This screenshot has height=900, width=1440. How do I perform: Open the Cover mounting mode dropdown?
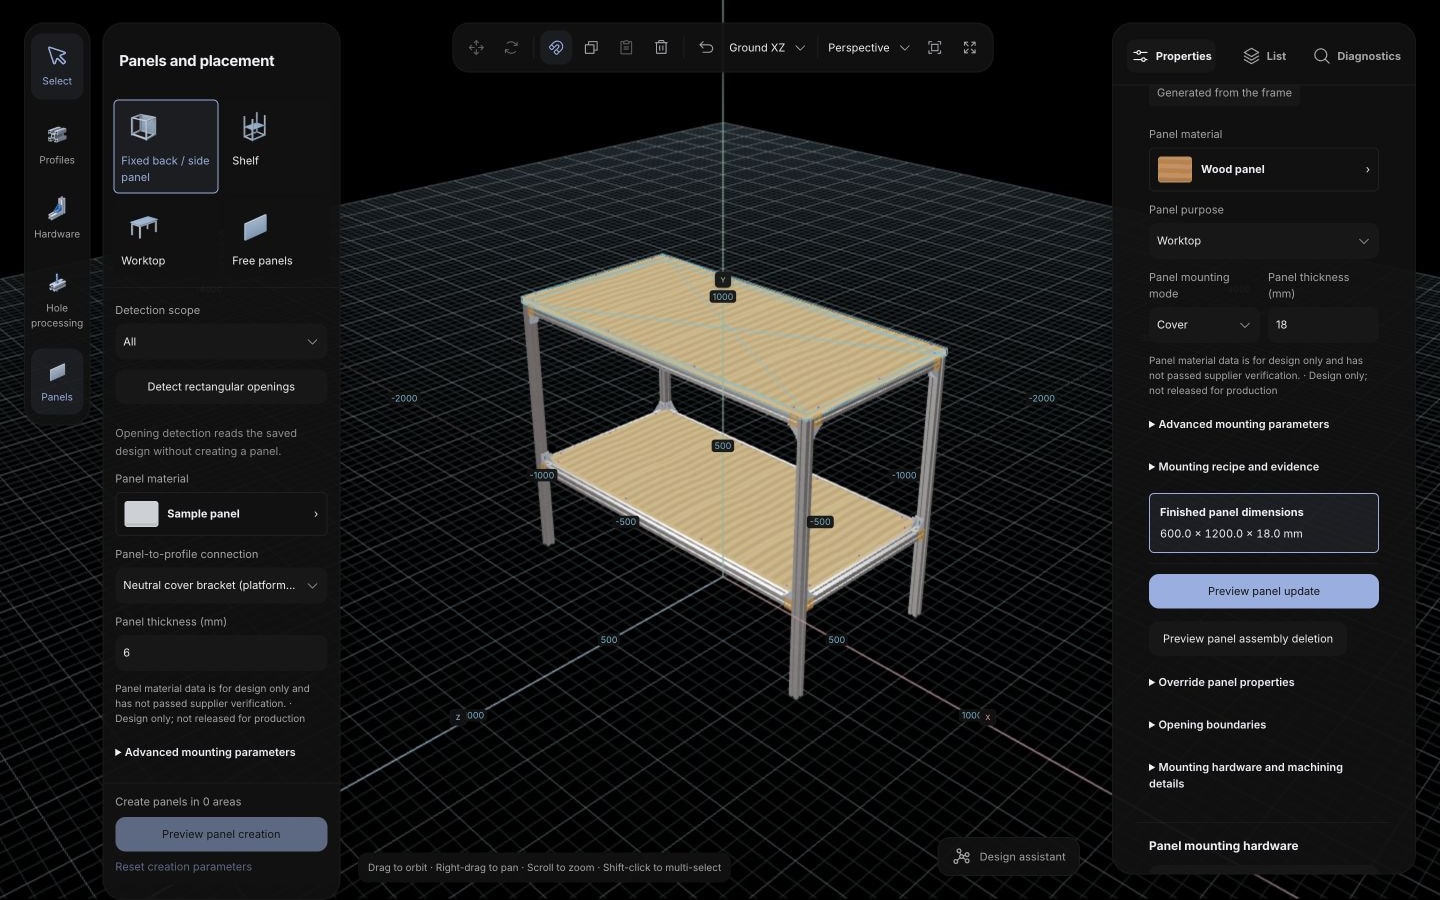point(1204,325)
